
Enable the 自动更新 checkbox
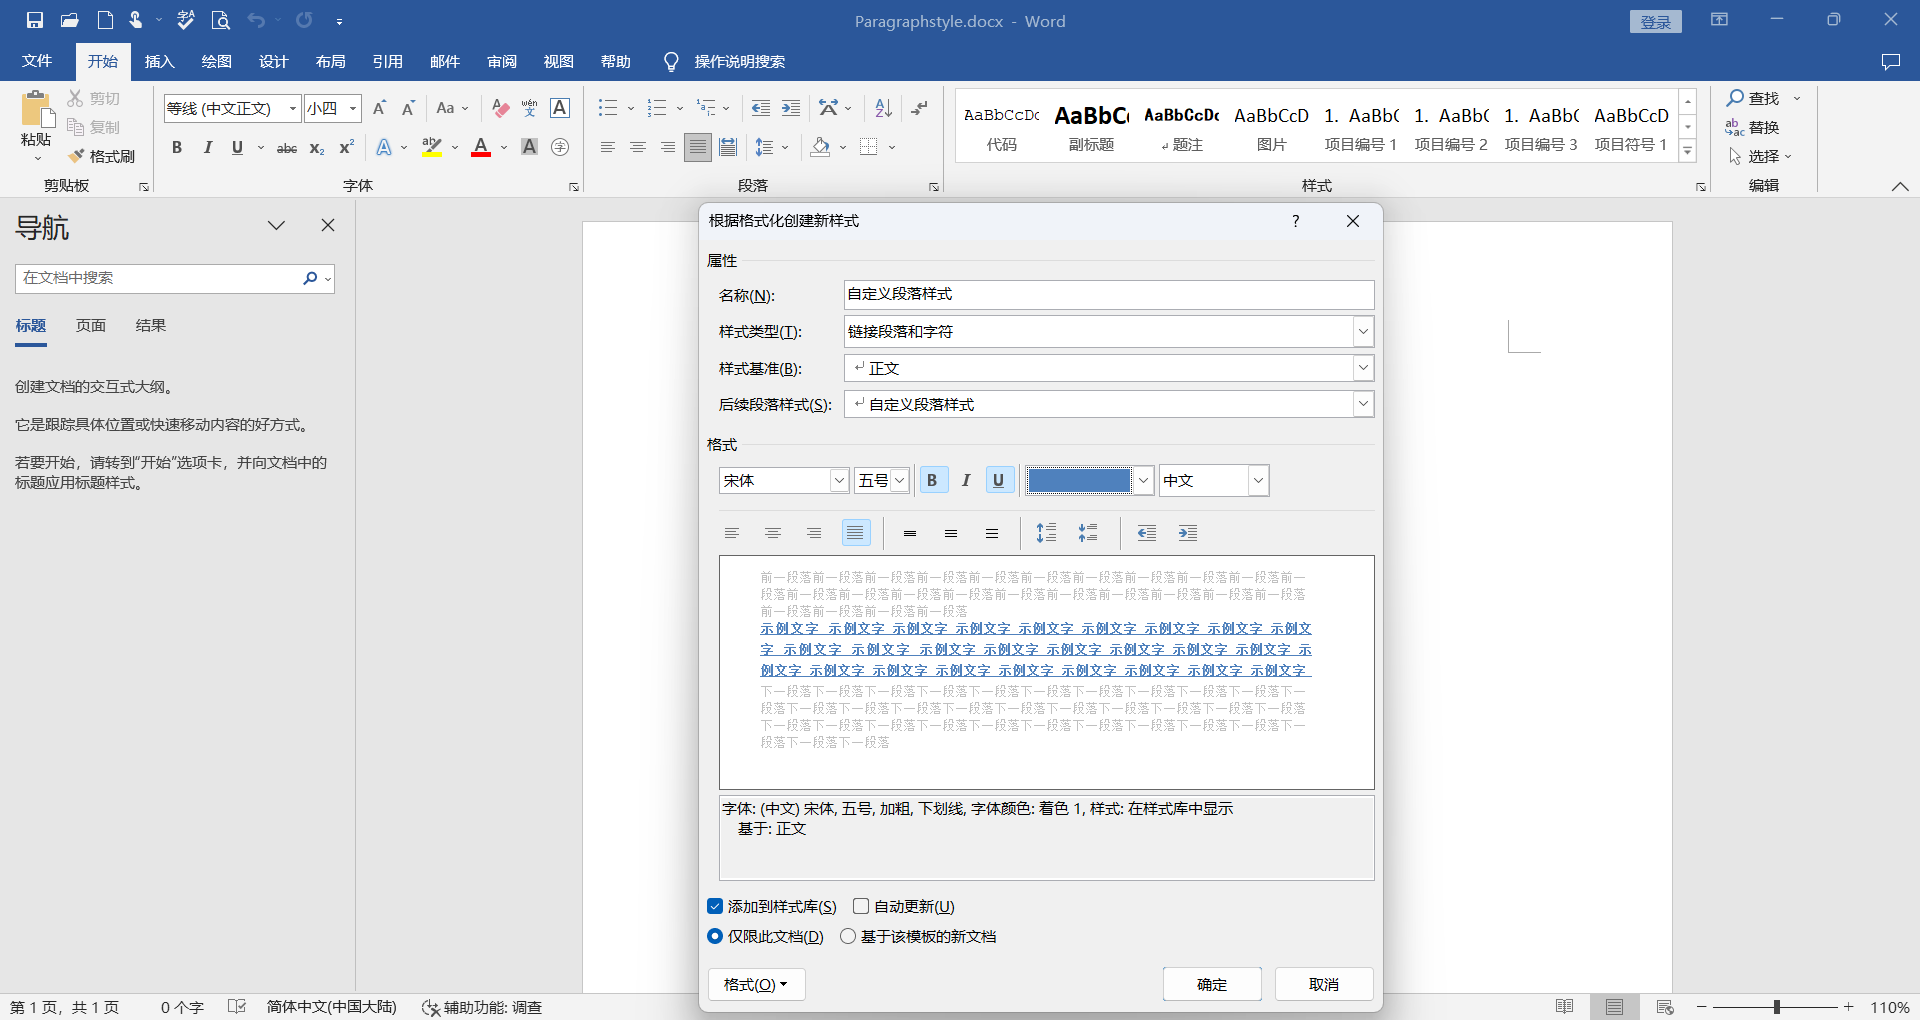tap(861, 907)
